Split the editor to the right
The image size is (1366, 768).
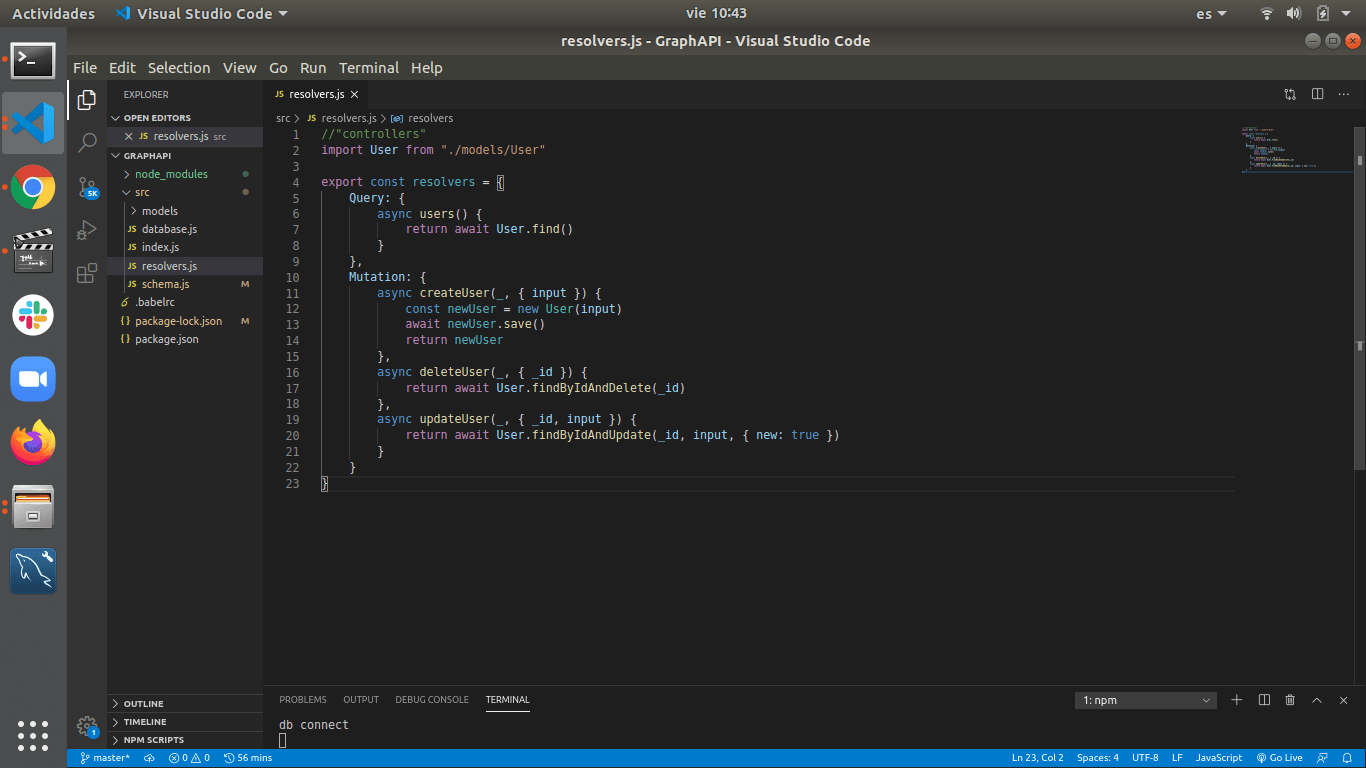[1317, 94]
